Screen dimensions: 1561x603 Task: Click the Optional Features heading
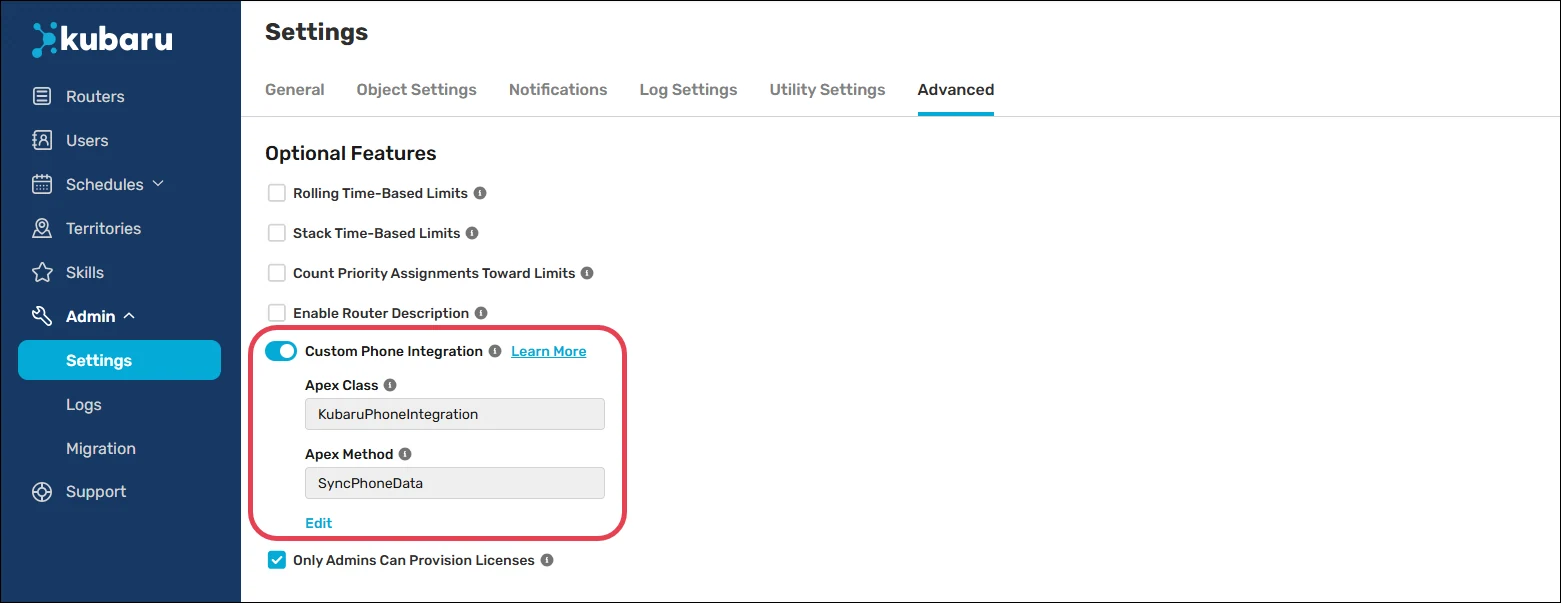pyautogui.click(x=351, y=154)
